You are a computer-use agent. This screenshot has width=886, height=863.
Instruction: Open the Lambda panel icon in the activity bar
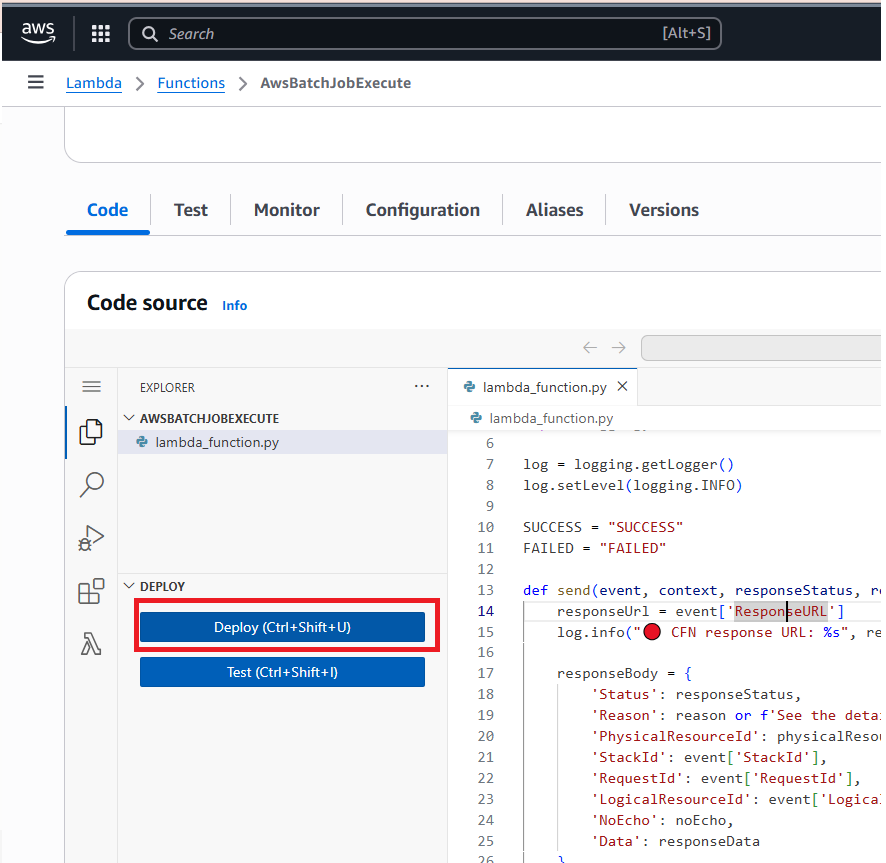pos(91,645)
